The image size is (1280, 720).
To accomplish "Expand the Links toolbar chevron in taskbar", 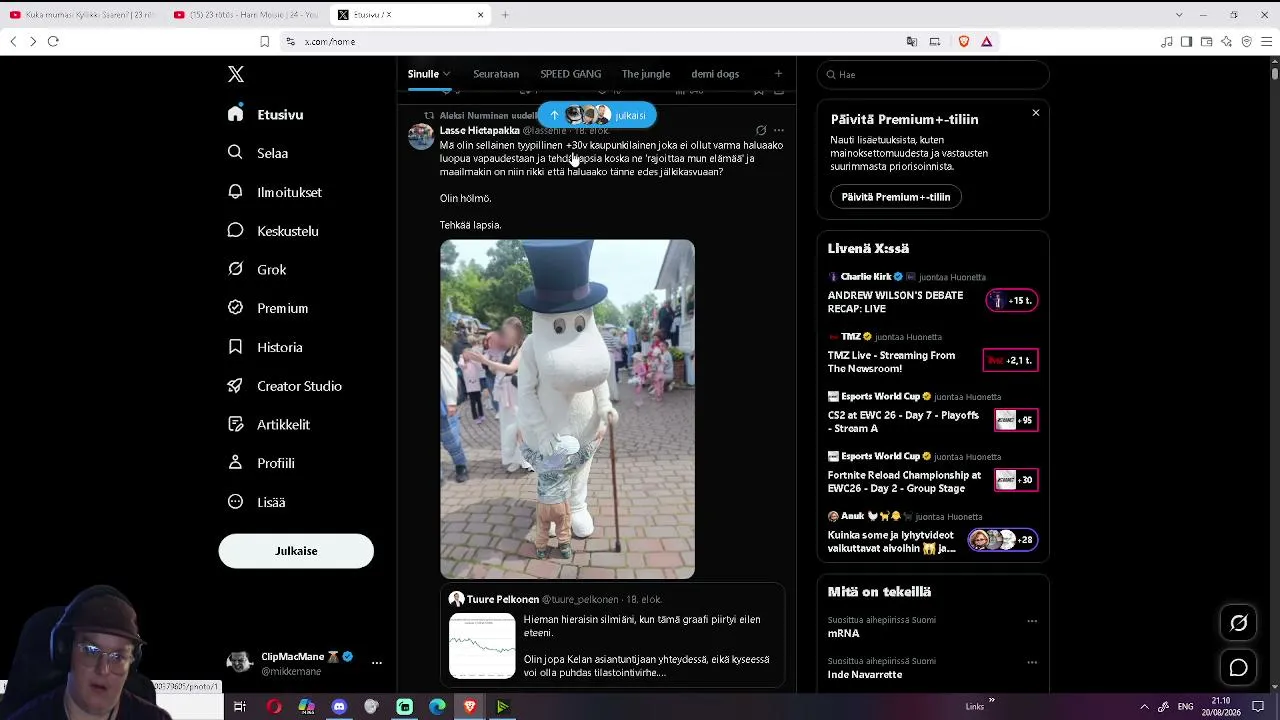I will click(x=992, y=701).
